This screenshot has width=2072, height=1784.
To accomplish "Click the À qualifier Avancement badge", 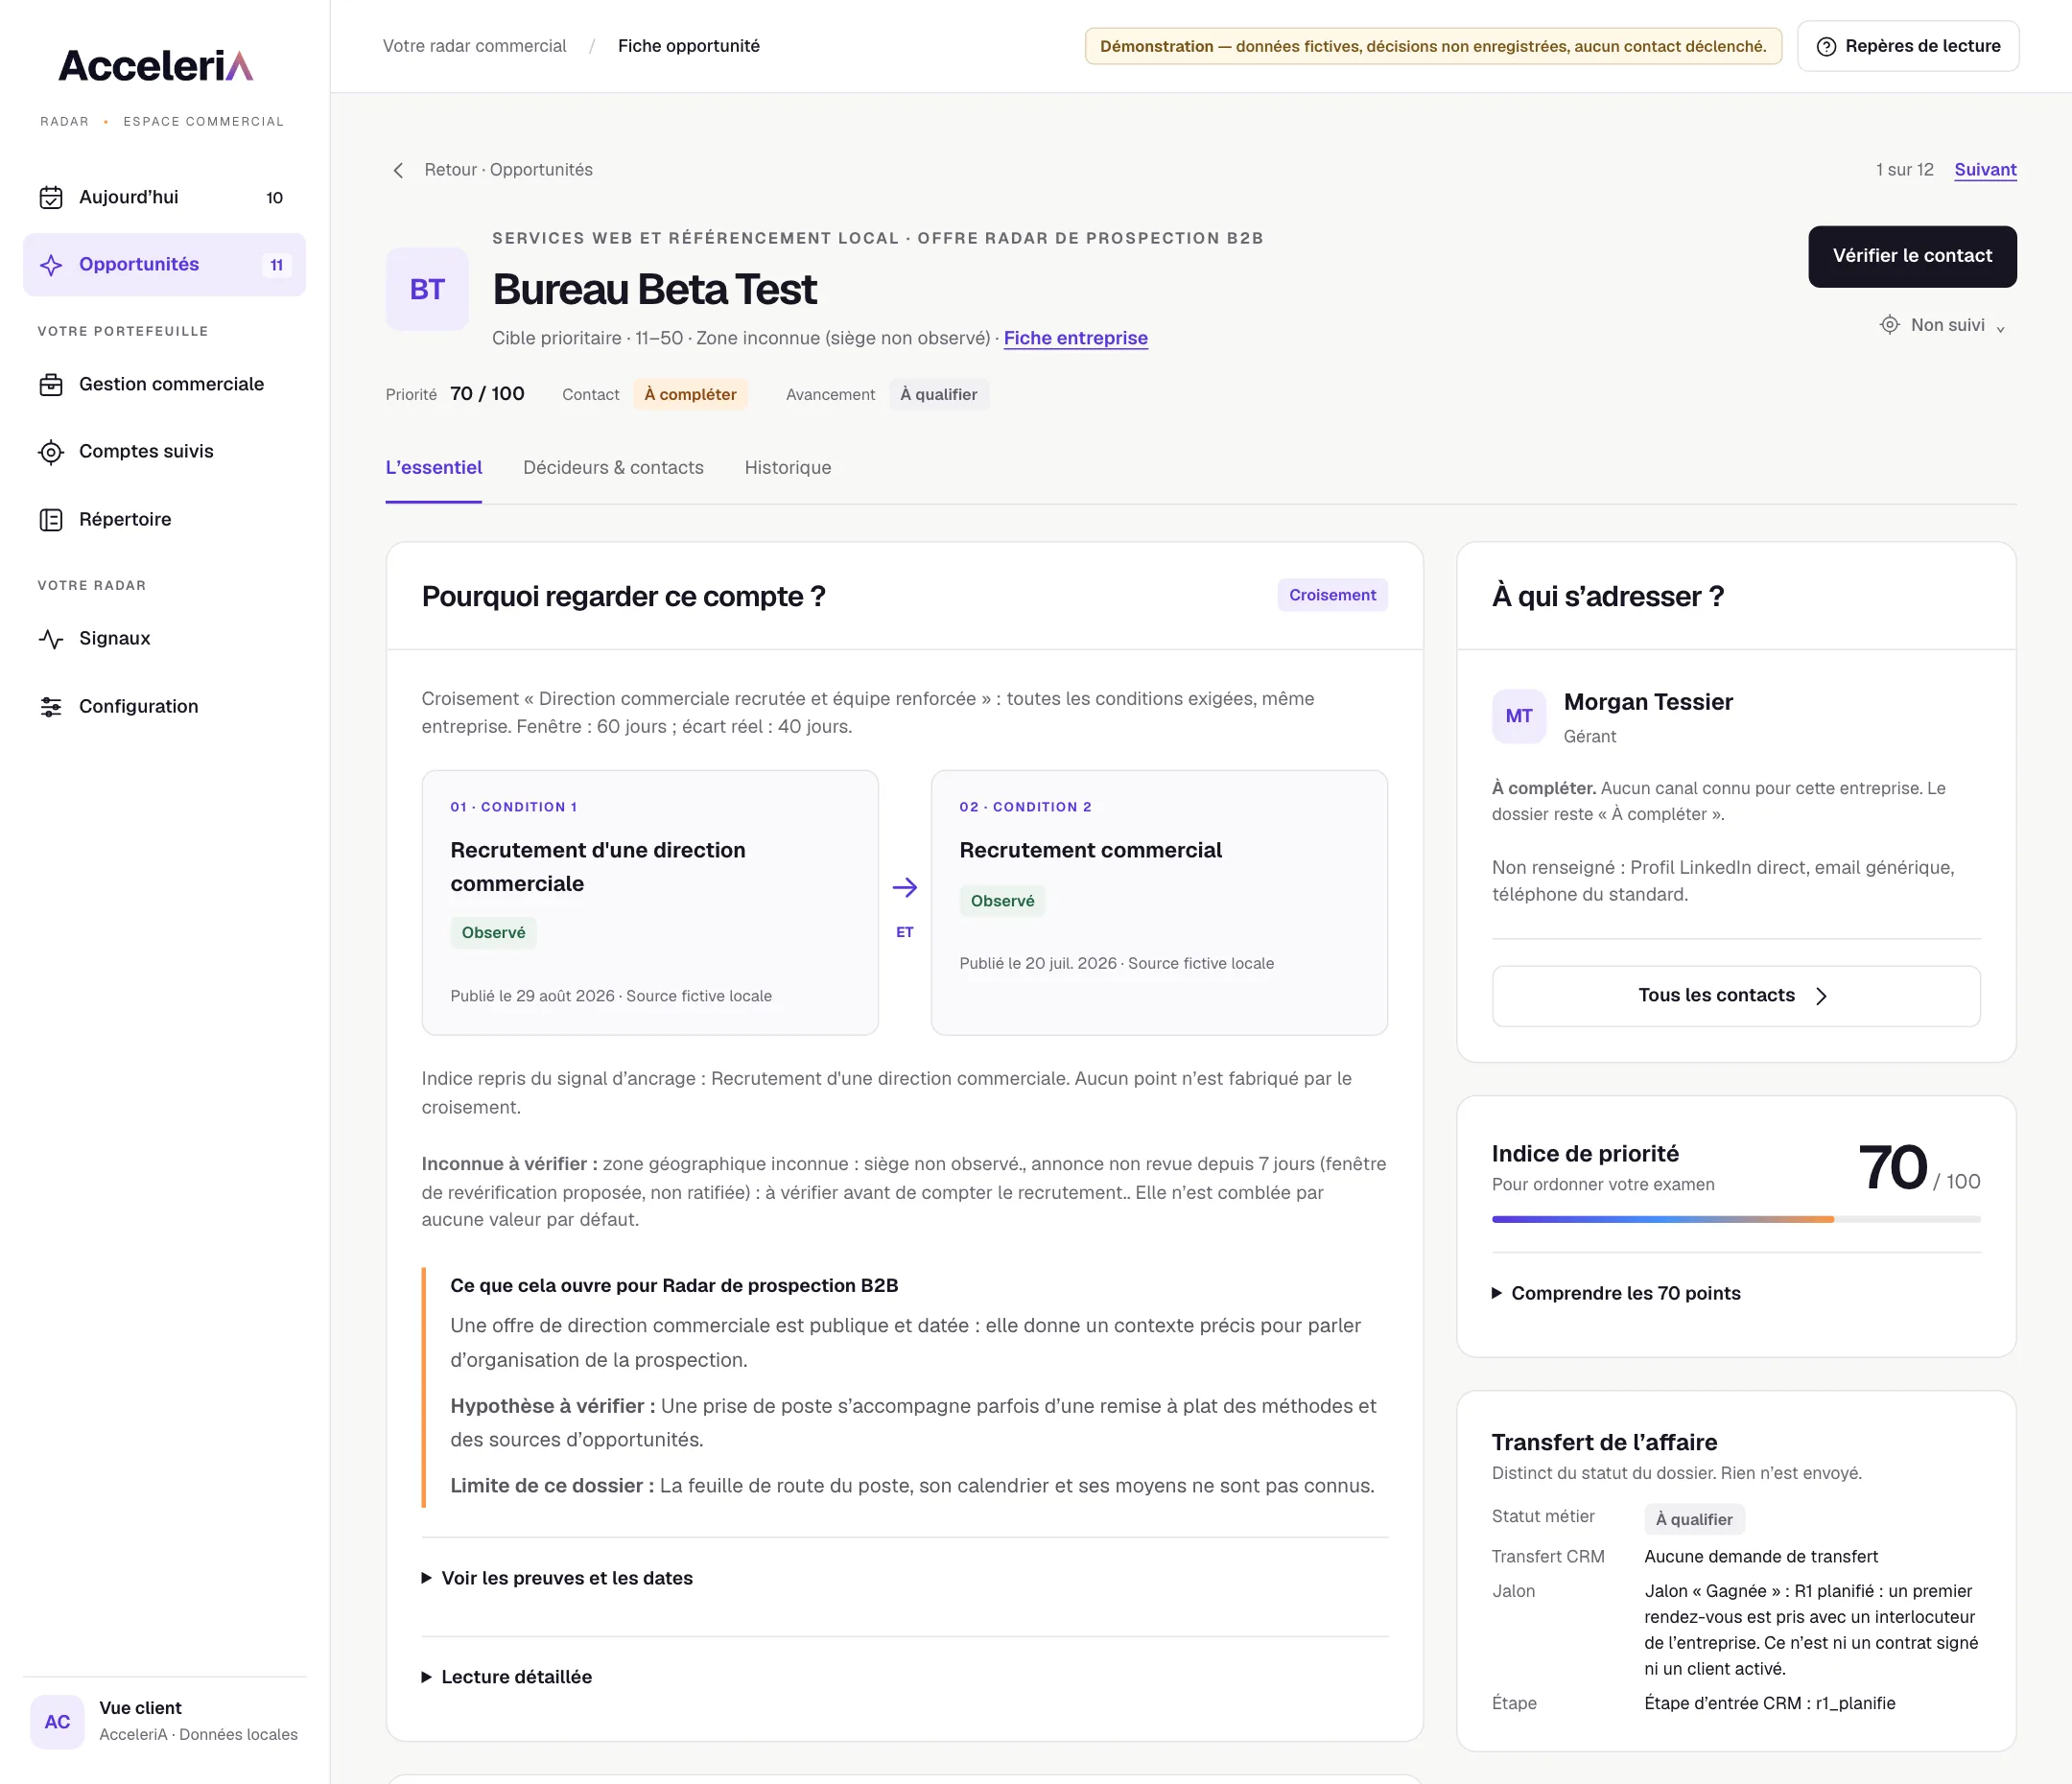I will 939,395.
